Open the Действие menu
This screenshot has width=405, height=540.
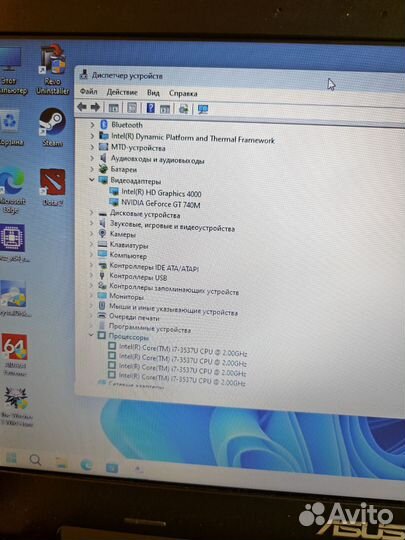(x=122, y=92)
